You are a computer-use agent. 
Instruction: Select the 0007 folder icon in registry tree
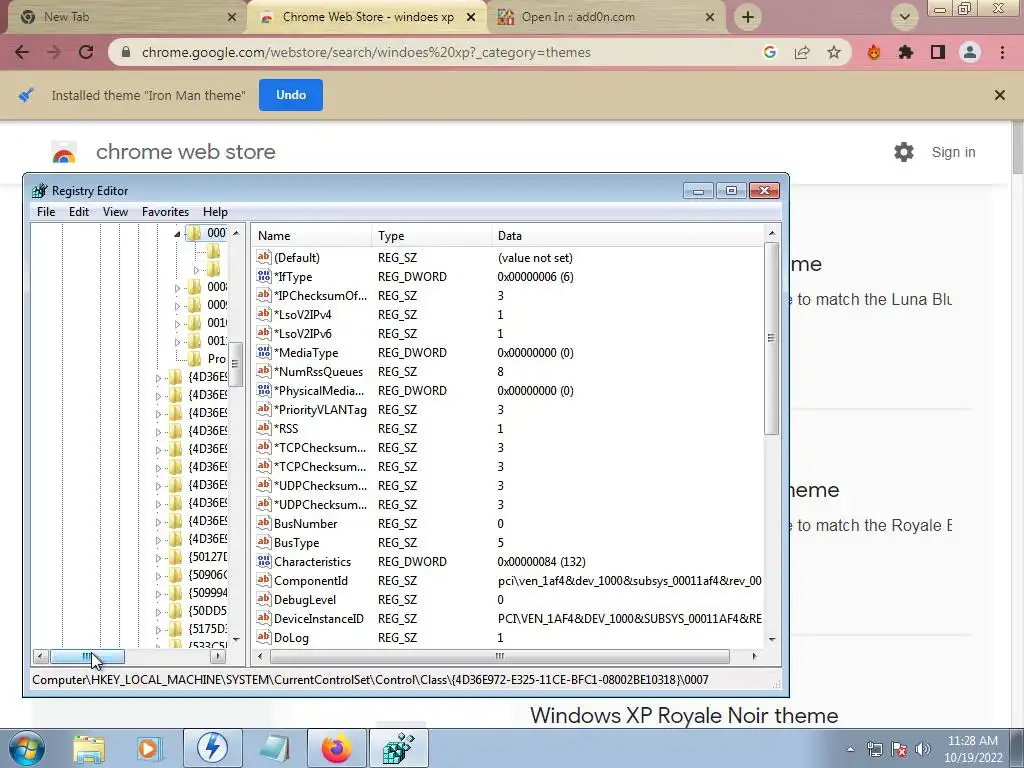tap(195, 233)
